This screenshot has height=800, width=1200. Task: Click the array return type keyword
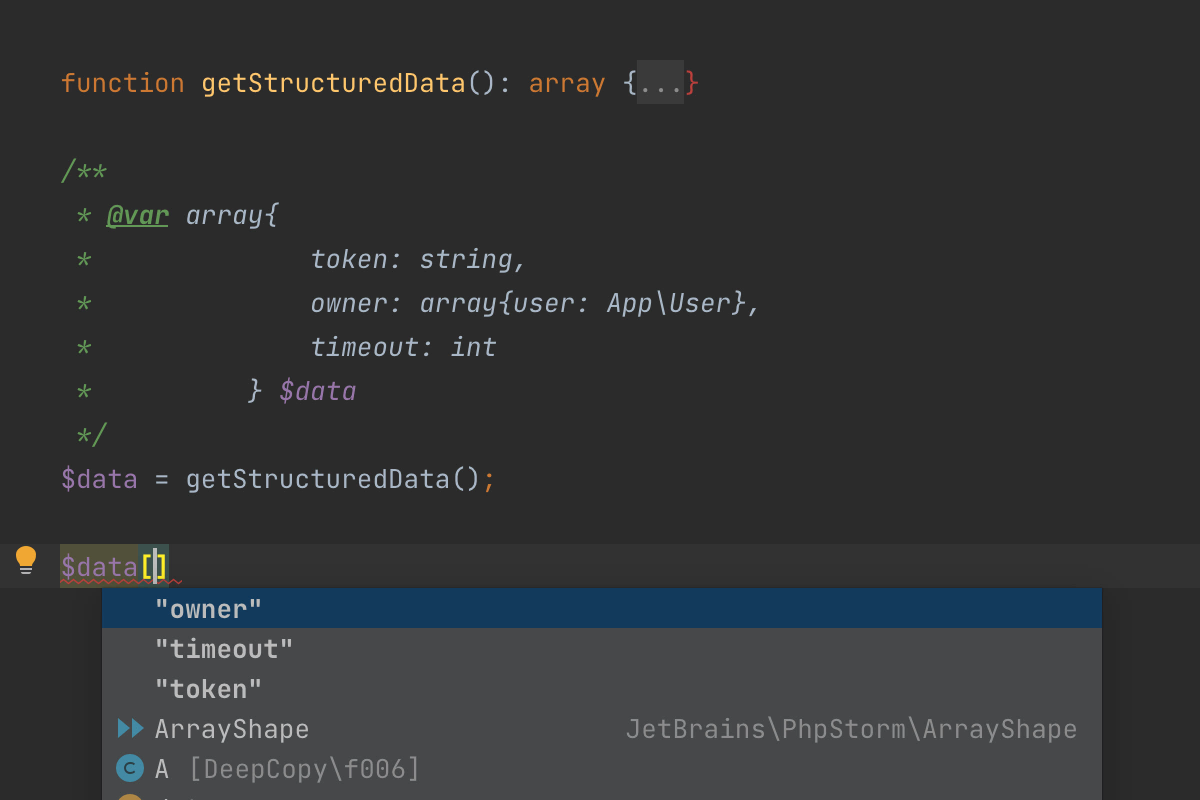[x=567, y=83]
